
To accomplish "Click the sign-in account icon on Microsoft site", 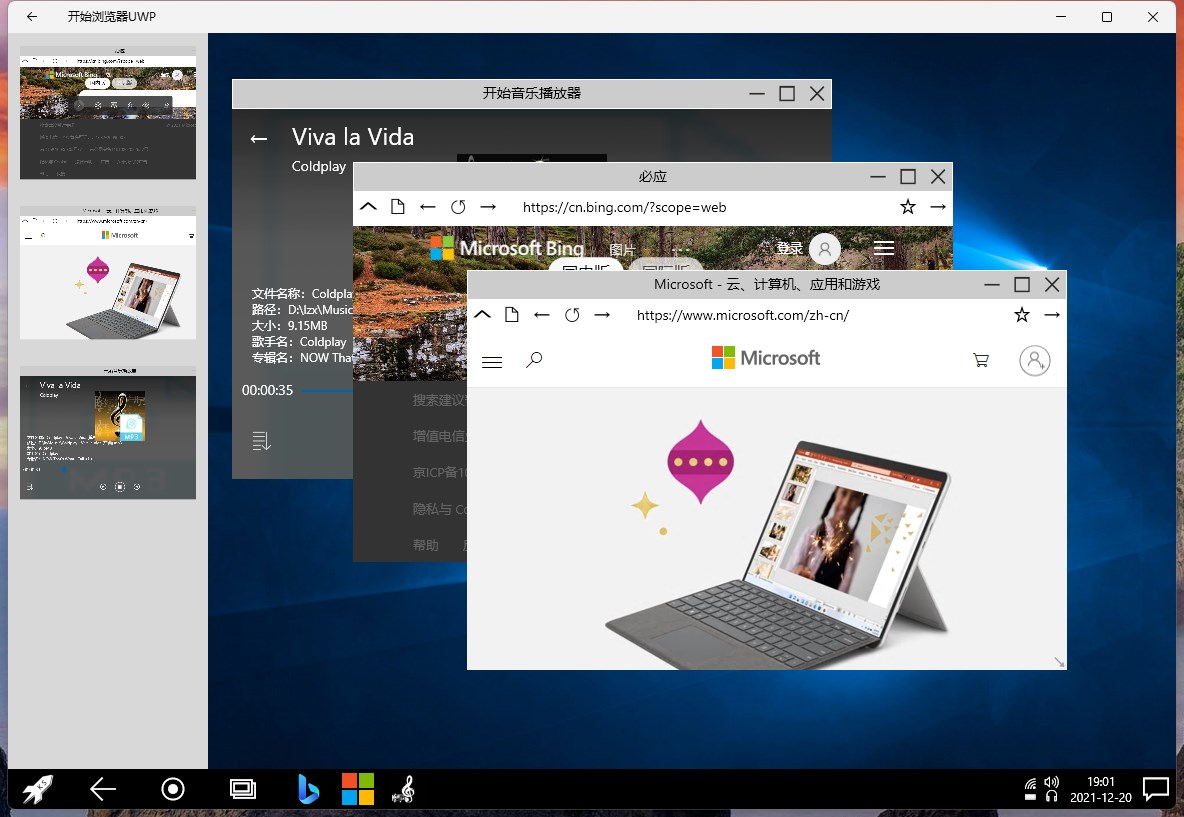I will 1034,361.
